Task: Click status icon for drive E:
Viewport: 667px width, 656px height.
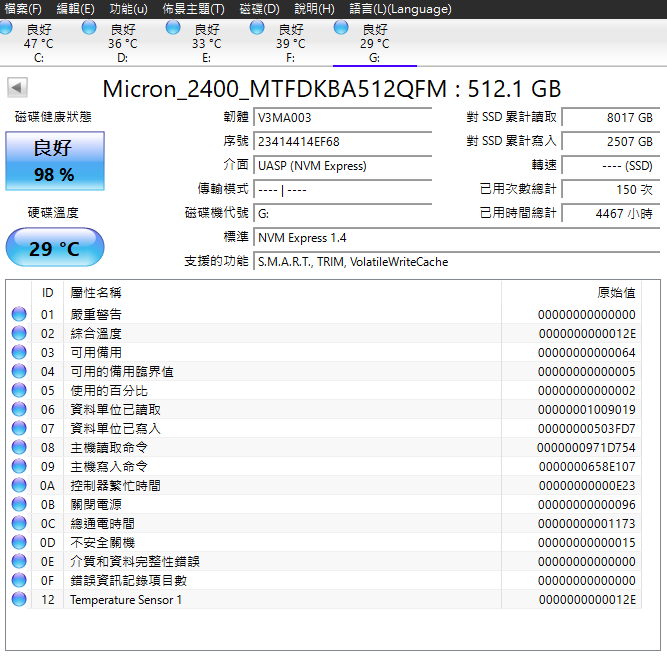Action: 173,28
